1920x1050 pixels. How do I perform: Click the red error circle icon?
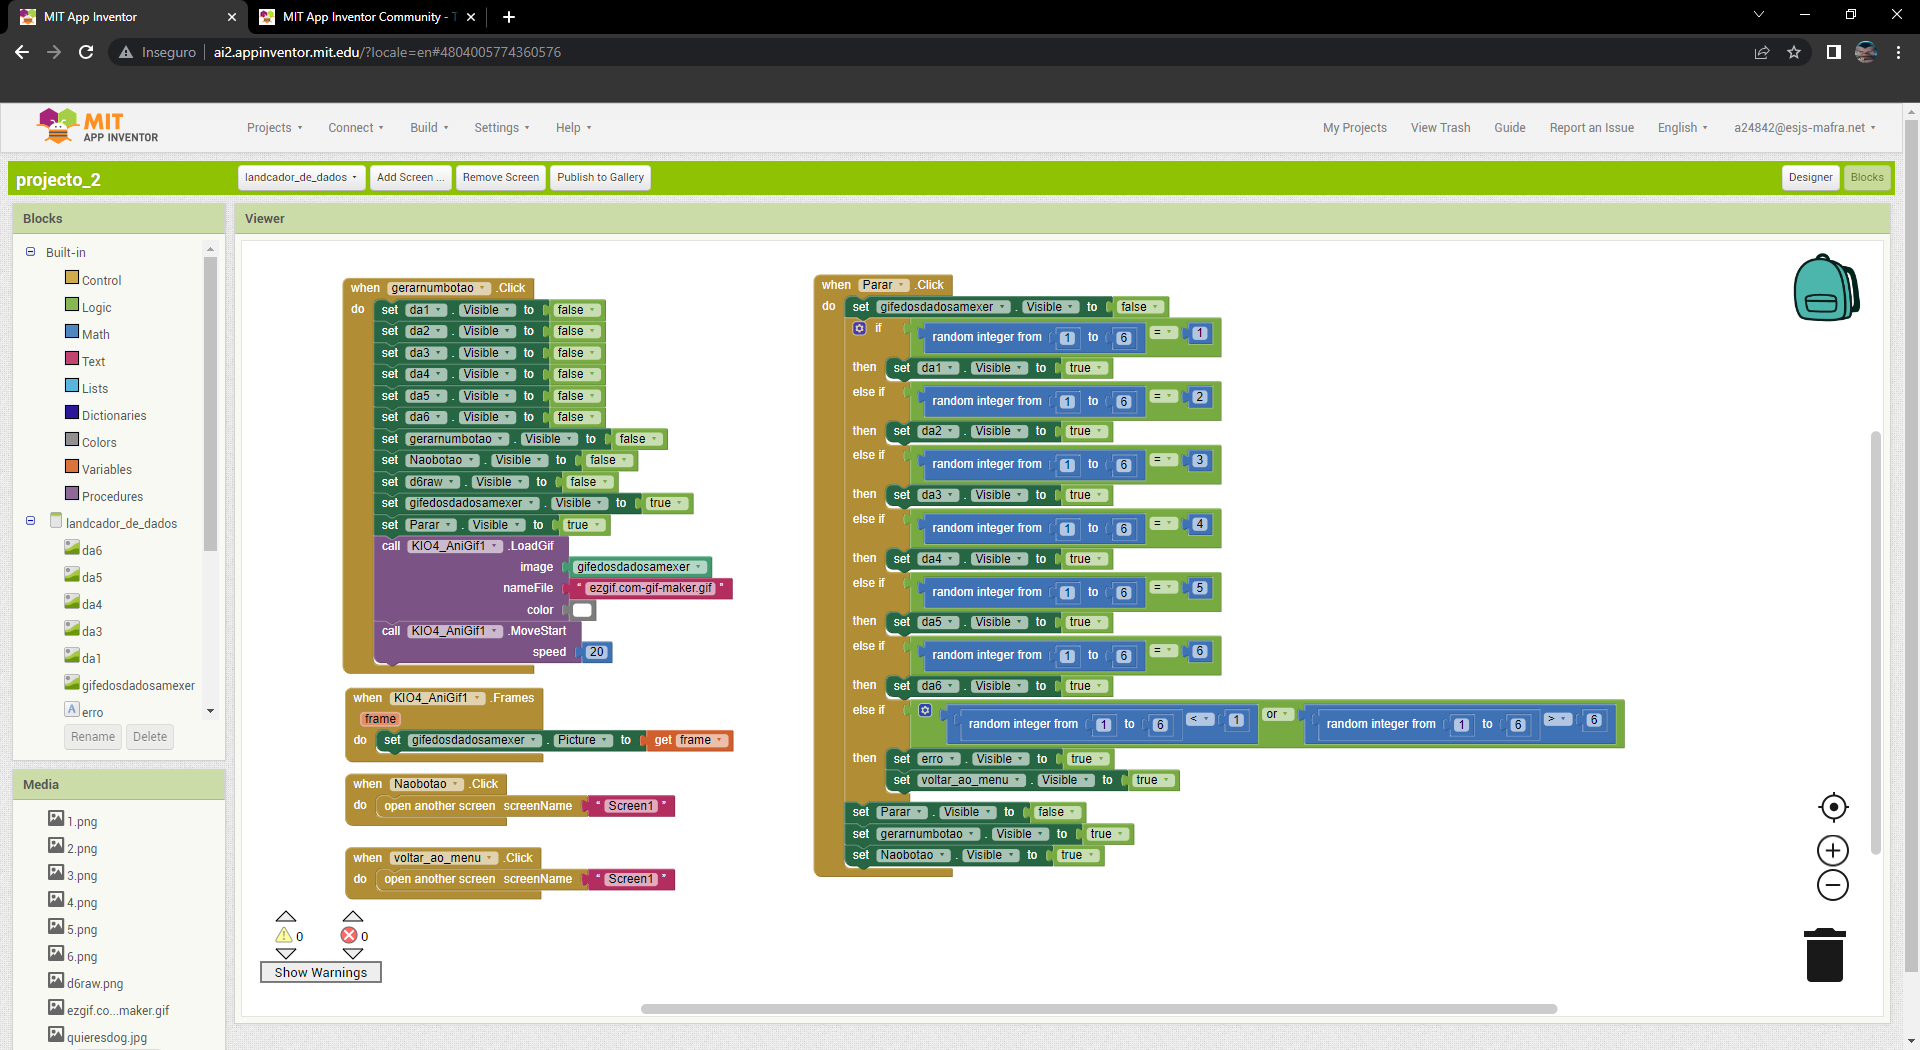pos(349,936)
